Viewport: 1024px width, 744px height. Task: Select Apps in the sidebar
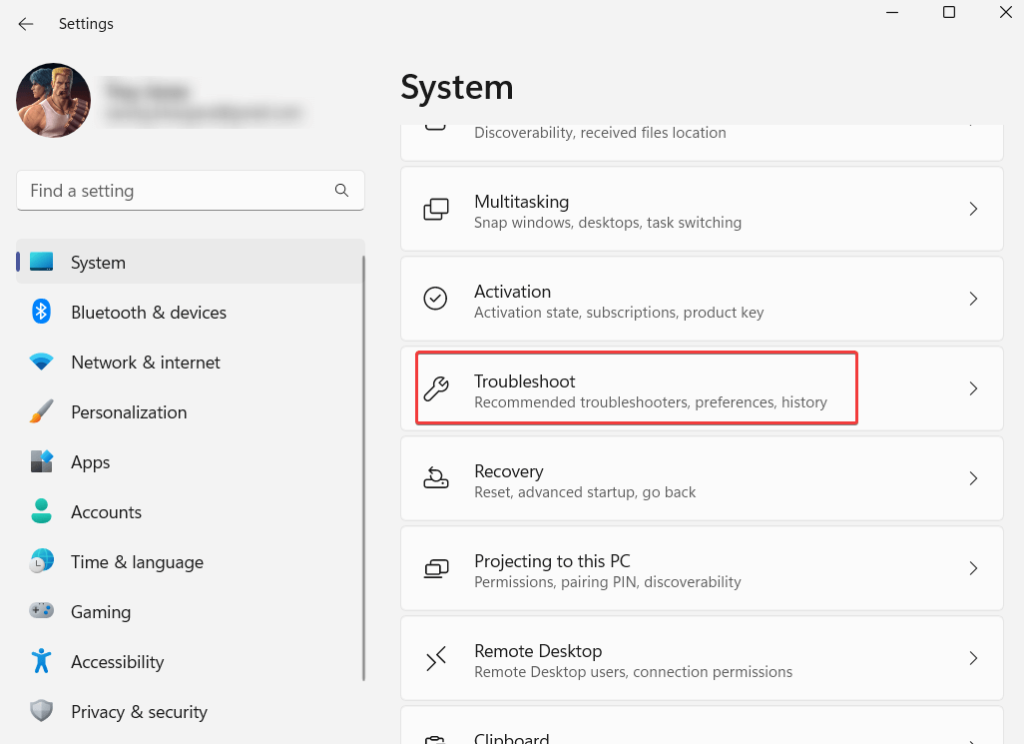(x=90, y=462)
